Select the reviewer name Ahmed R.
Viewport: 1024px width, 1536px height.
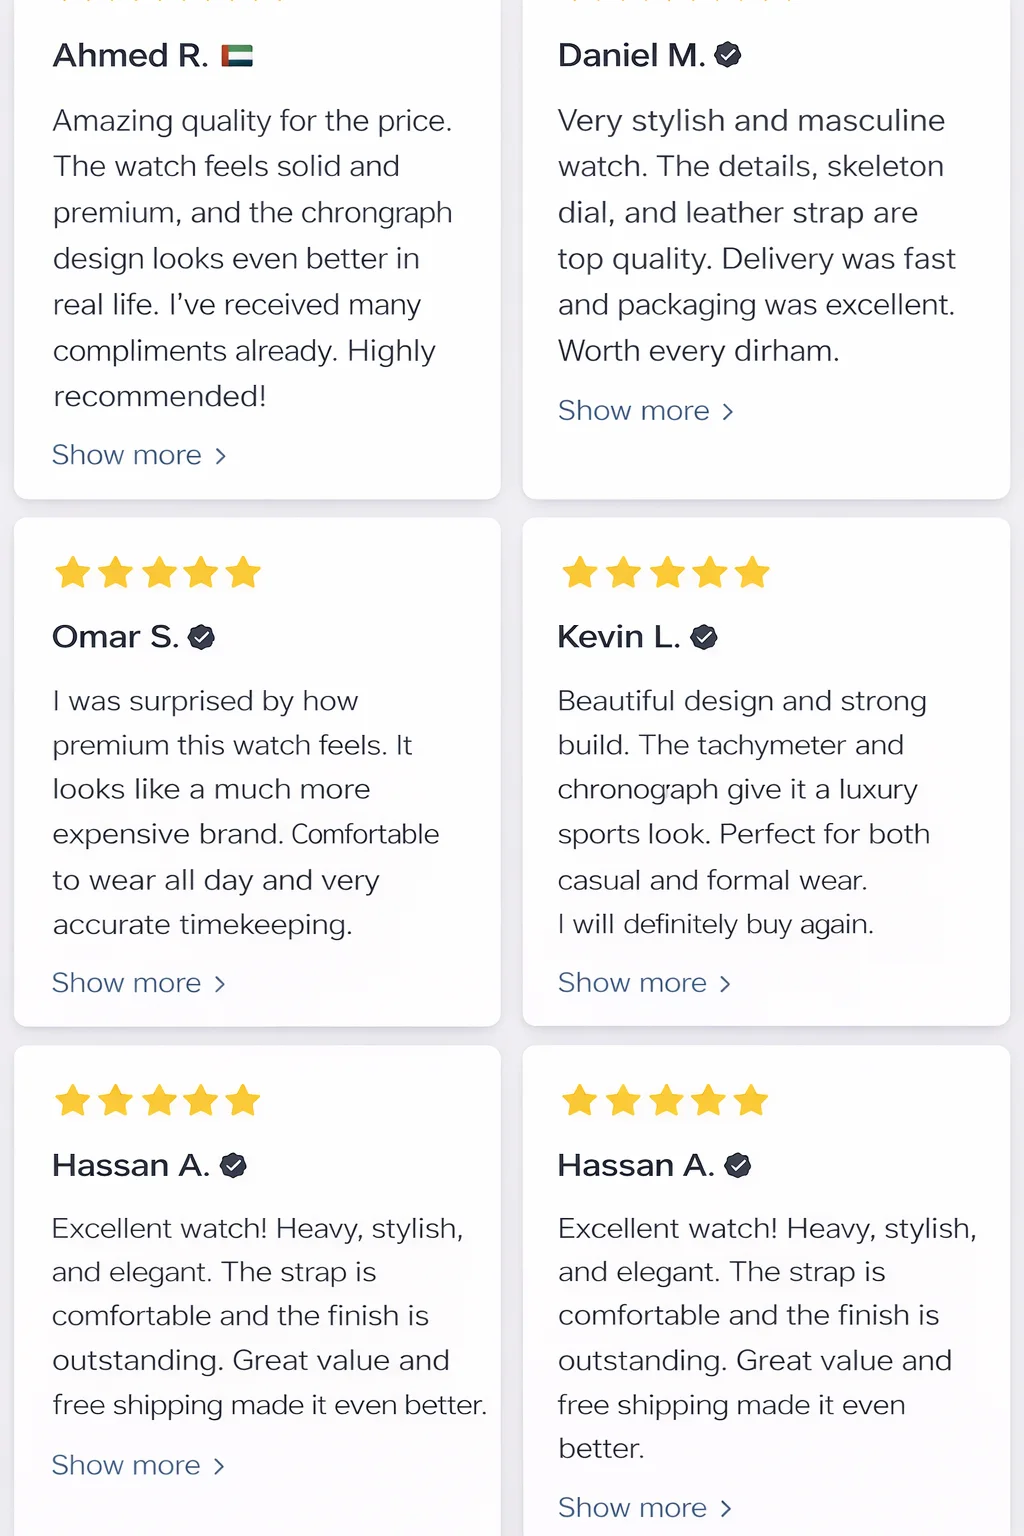coord(130,56)
